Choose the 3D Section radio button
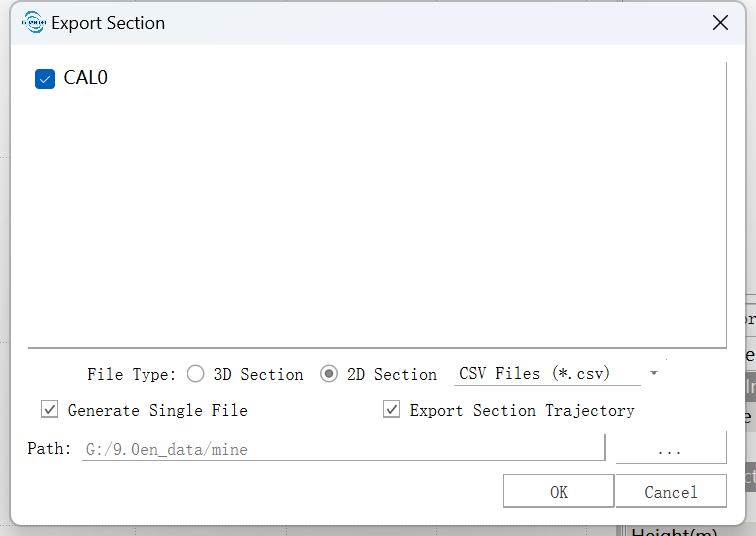 195,374
